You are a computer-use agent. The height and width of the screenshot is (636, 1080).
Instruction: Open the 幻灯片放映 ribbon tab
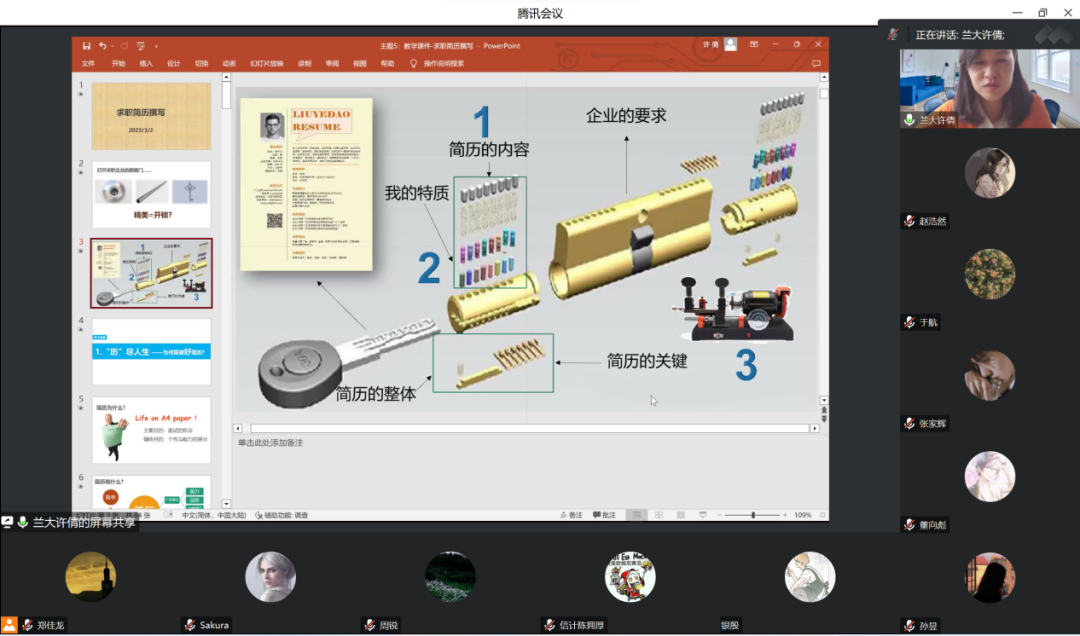coord(266,63)
